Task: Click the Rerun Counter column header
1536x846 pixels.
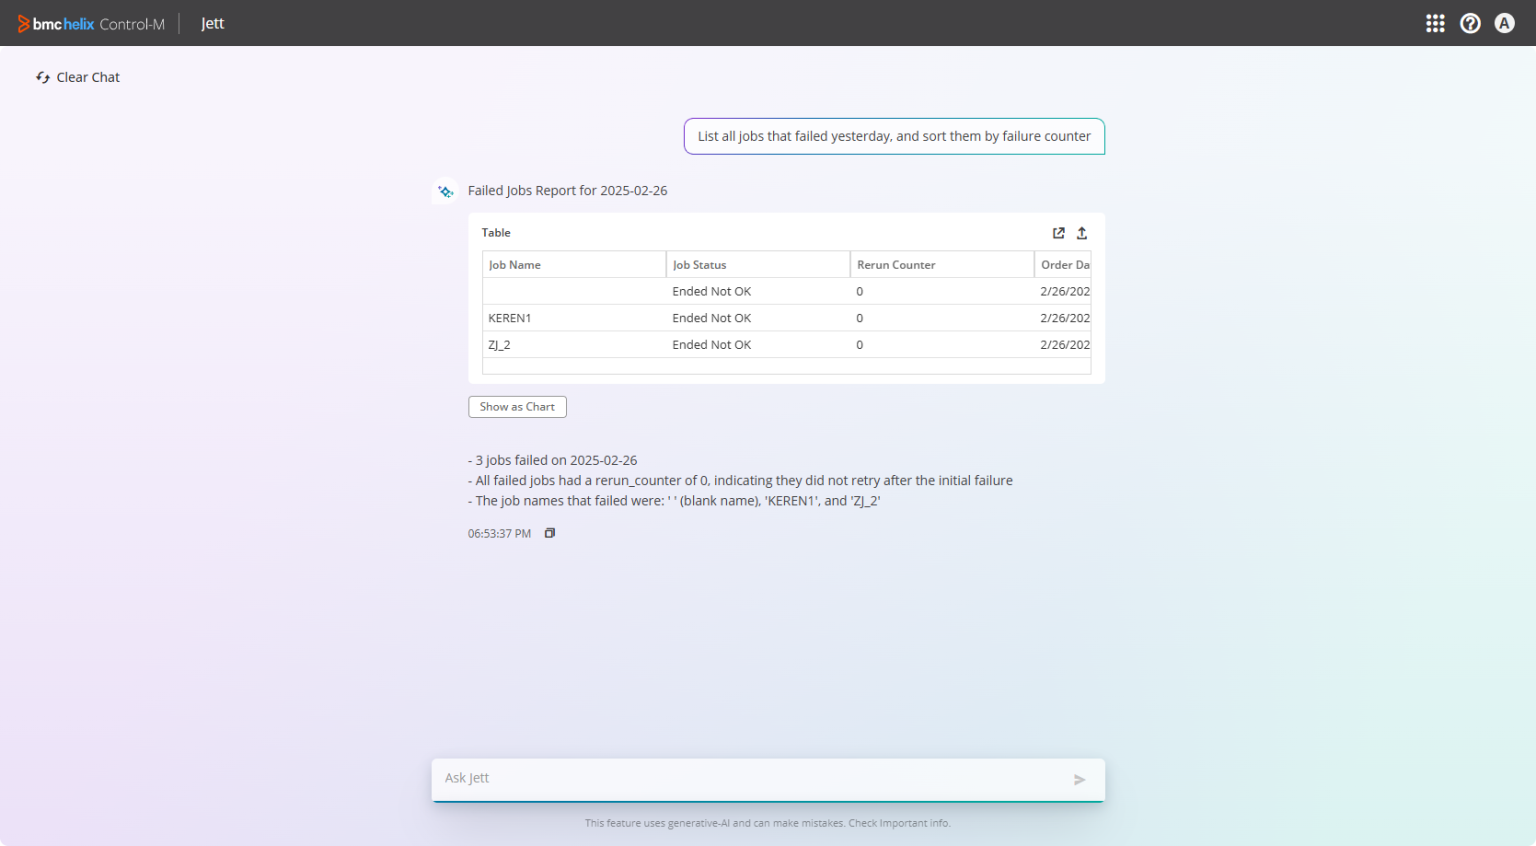Action: click(895, 264)
